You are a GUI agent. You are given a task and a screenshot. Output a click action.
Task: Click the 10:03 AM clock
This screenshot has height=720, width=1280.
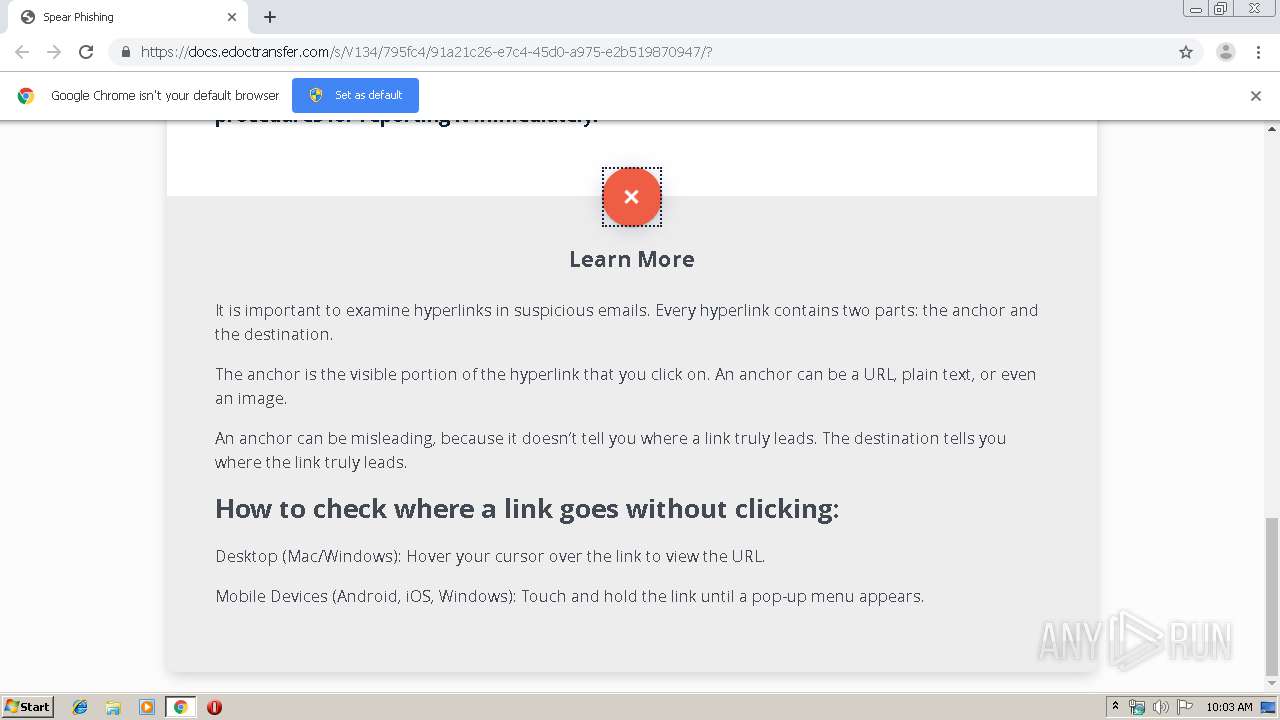pyautogui.click(x=1229, y=707)
